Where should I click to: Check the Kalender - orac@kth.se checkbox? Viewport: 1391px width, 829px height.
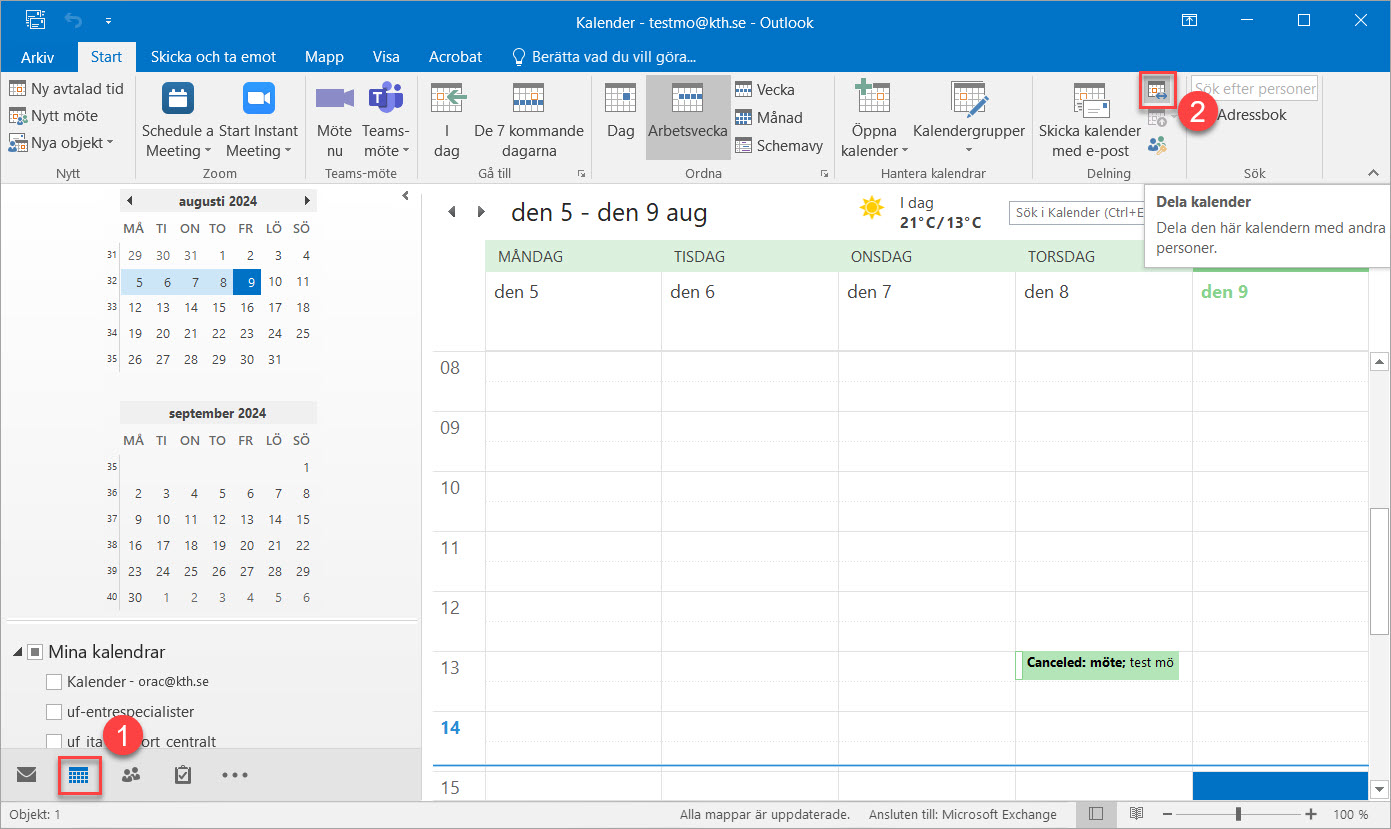tap(54, 682)
